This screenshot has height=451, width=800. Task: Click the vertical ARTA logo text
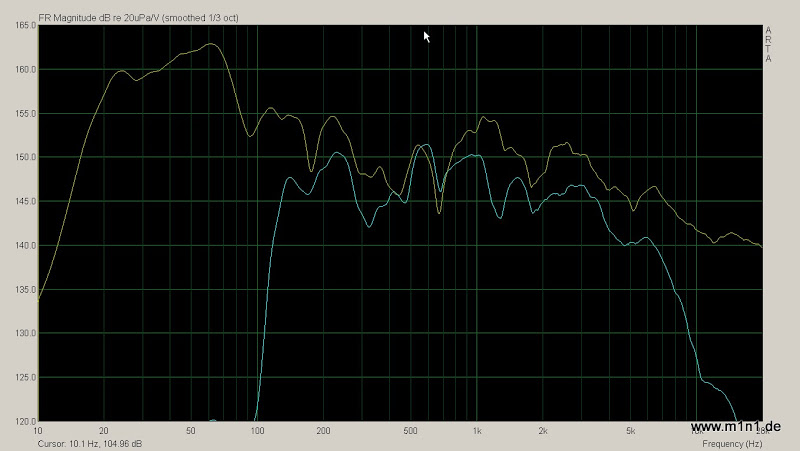pyautogui.click(x=768, y=45)
